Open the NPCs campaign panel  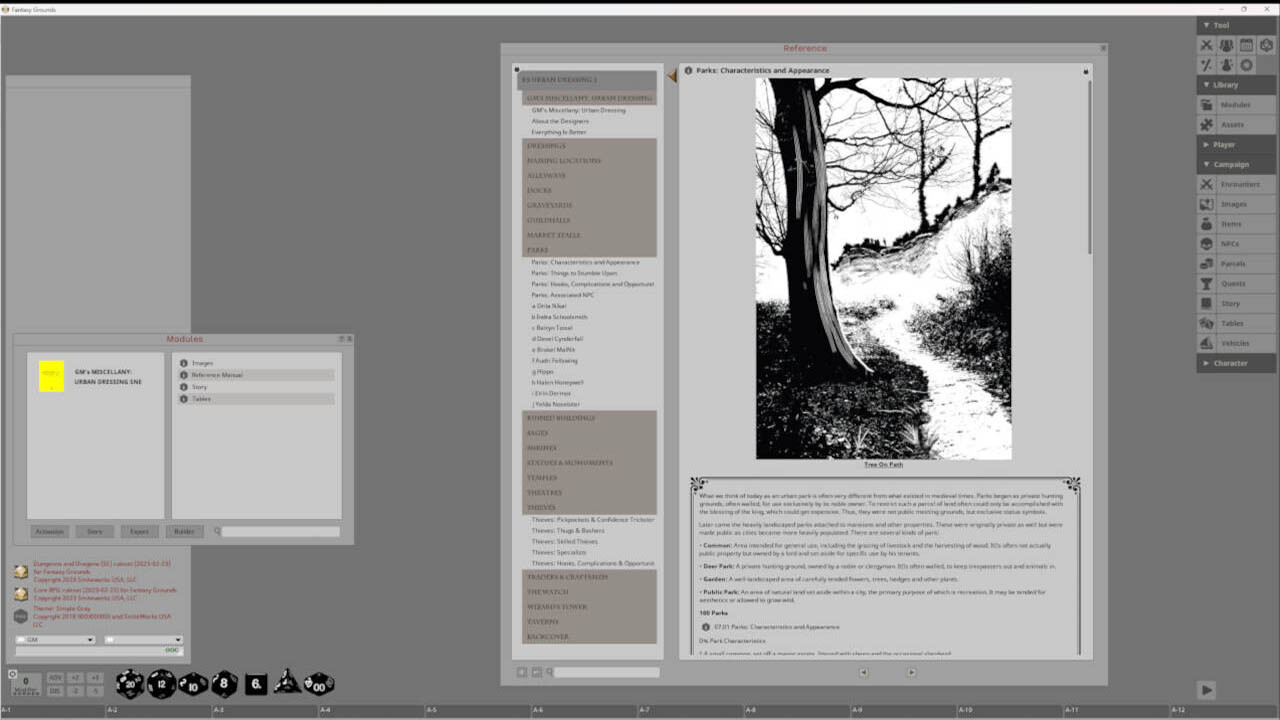point(1232,243)
